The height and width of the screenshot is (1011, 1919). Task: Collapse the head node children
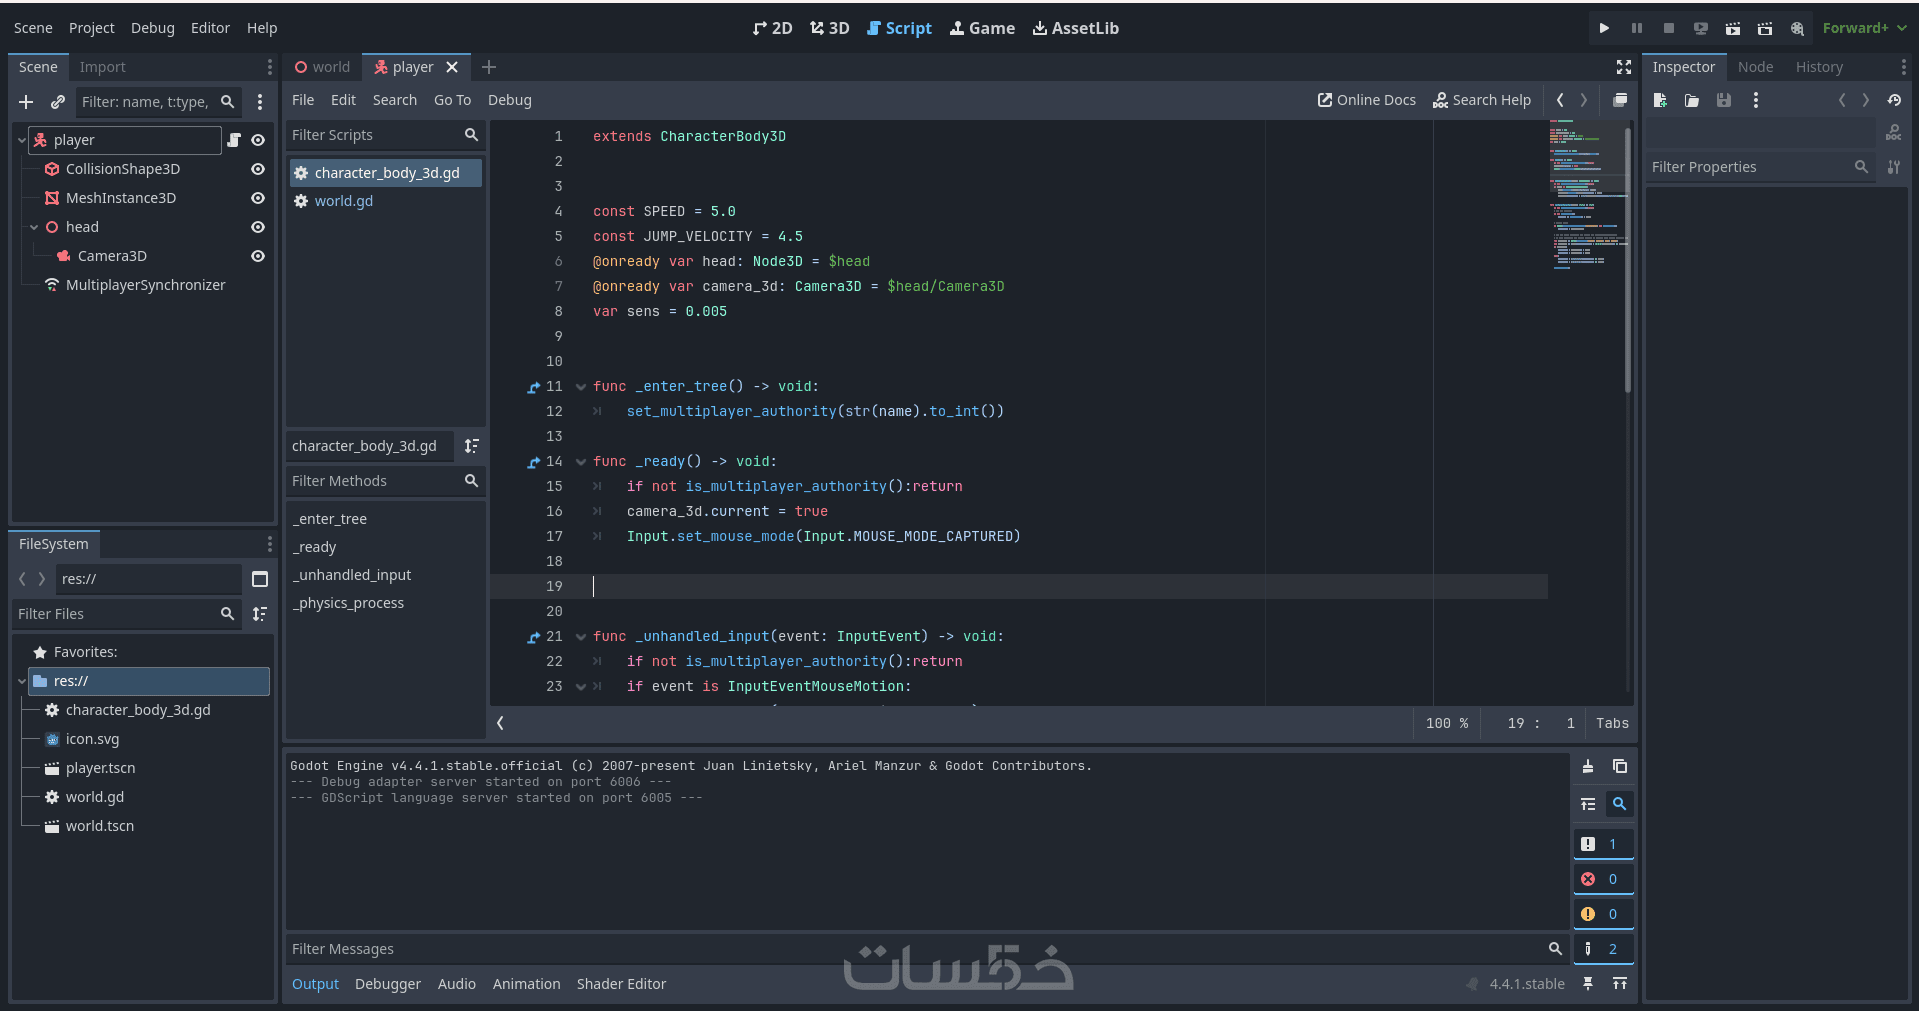click(34, 227)
